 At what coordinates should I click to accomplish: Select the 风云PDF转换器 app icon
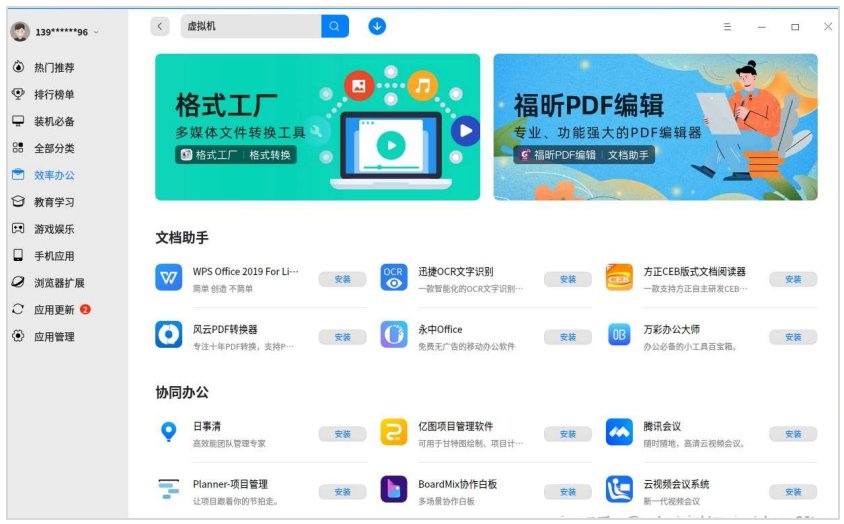pos(168,335)
